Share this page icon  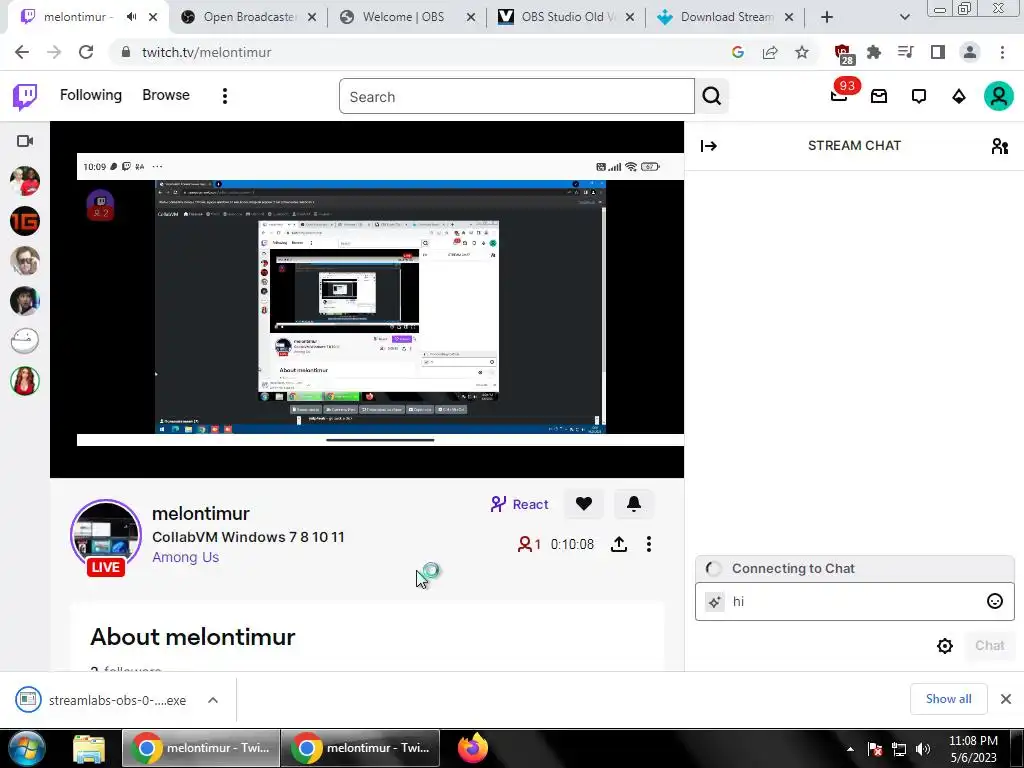point(770,52)
